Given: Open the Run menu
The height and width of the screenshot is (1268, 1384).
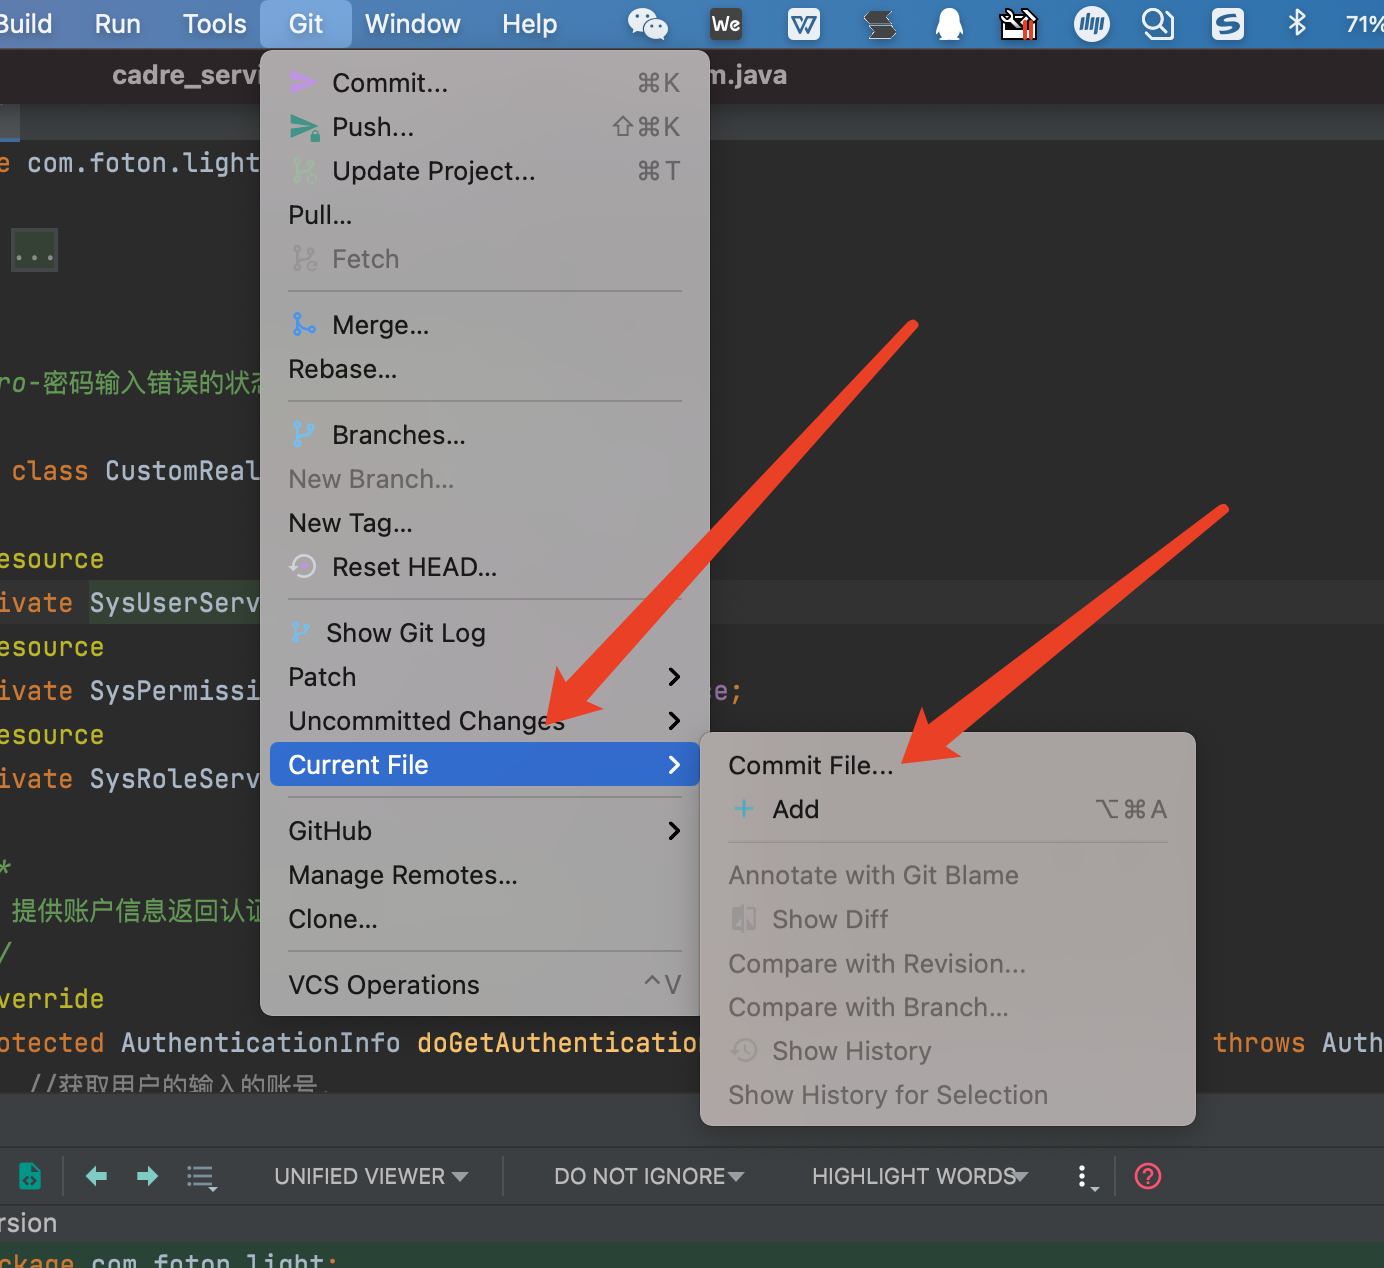Looking at the screenshot, I should pos(117,24).
